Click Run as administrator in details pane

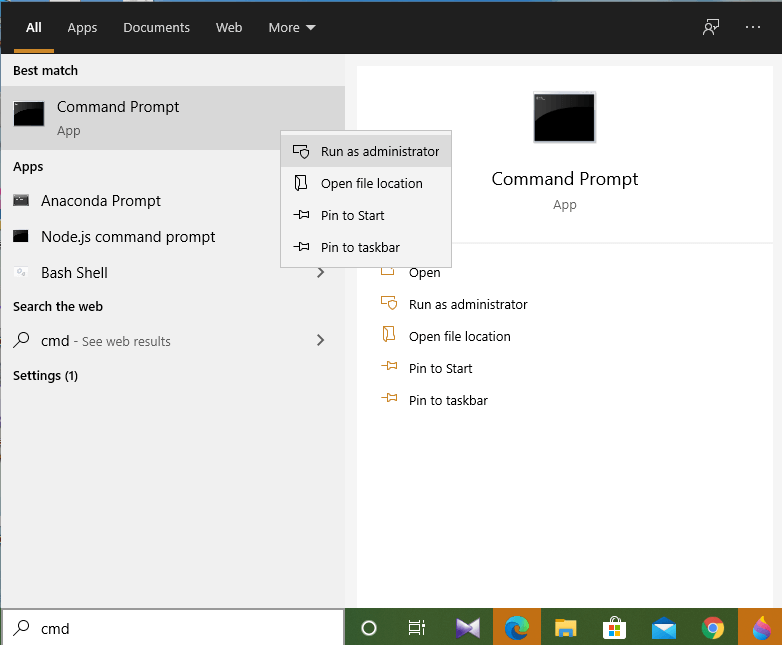point(468,304)
